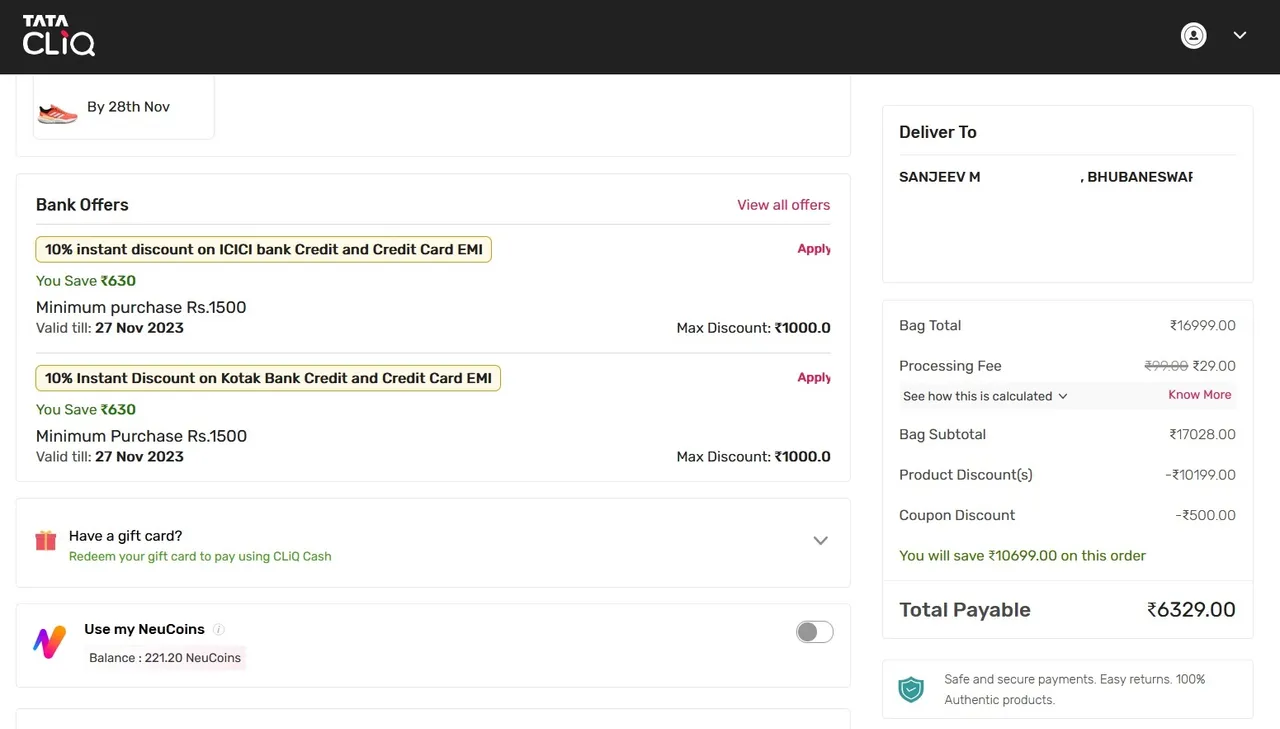This screenshot has width=1280, height=729.
Task: Apply the ICICI bank credit card offer
Action: (814, 249)
